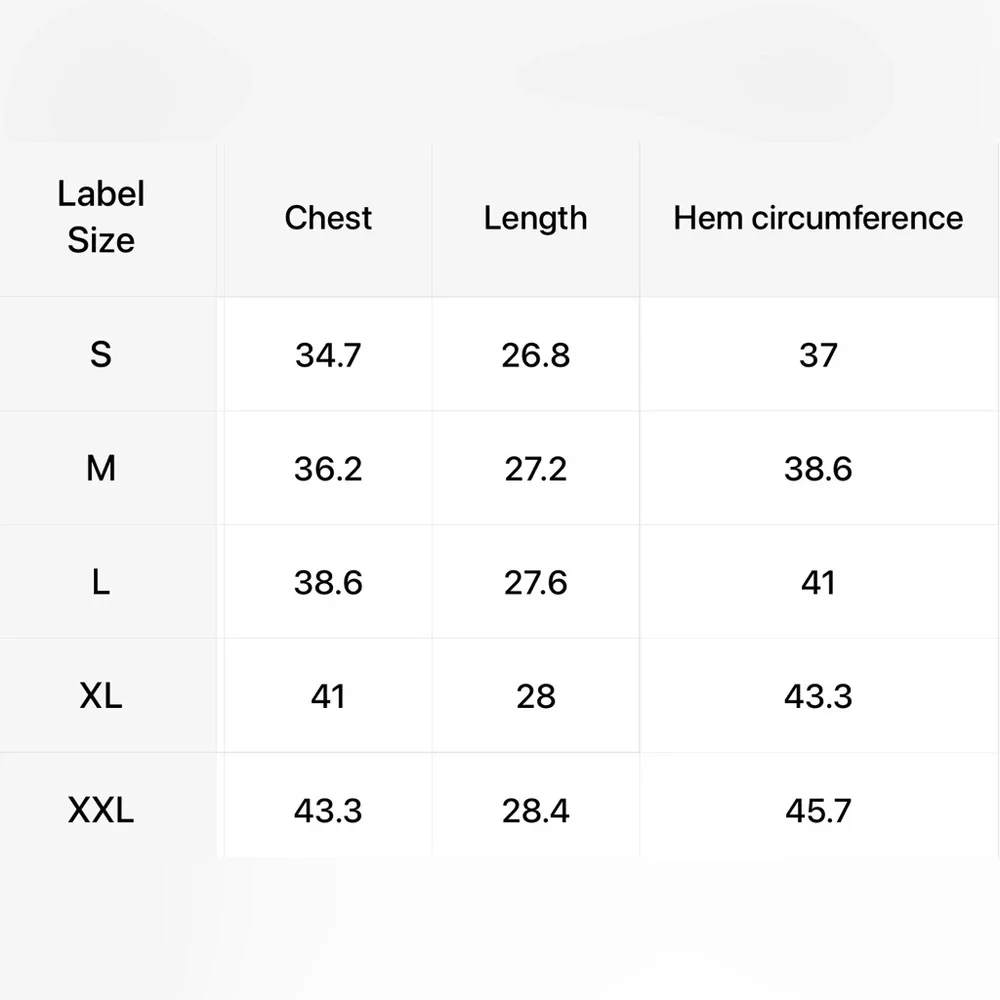Image resolution: width=1000 pixels, height=1000 pixels.
Task: Click the XL size row label
Action: (x=101, y=696)
